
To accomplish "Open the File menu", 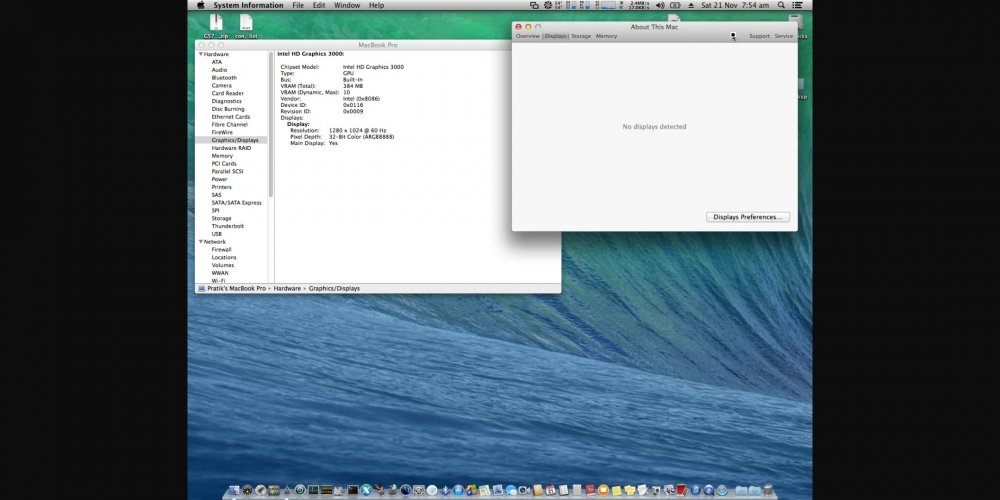I will 298,5.
